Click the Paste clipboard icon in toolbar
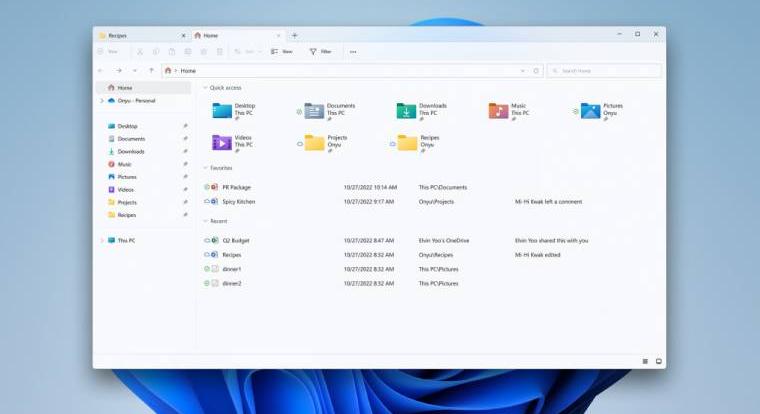The height and width of the screenshot is (414, 760). [172, 51]
